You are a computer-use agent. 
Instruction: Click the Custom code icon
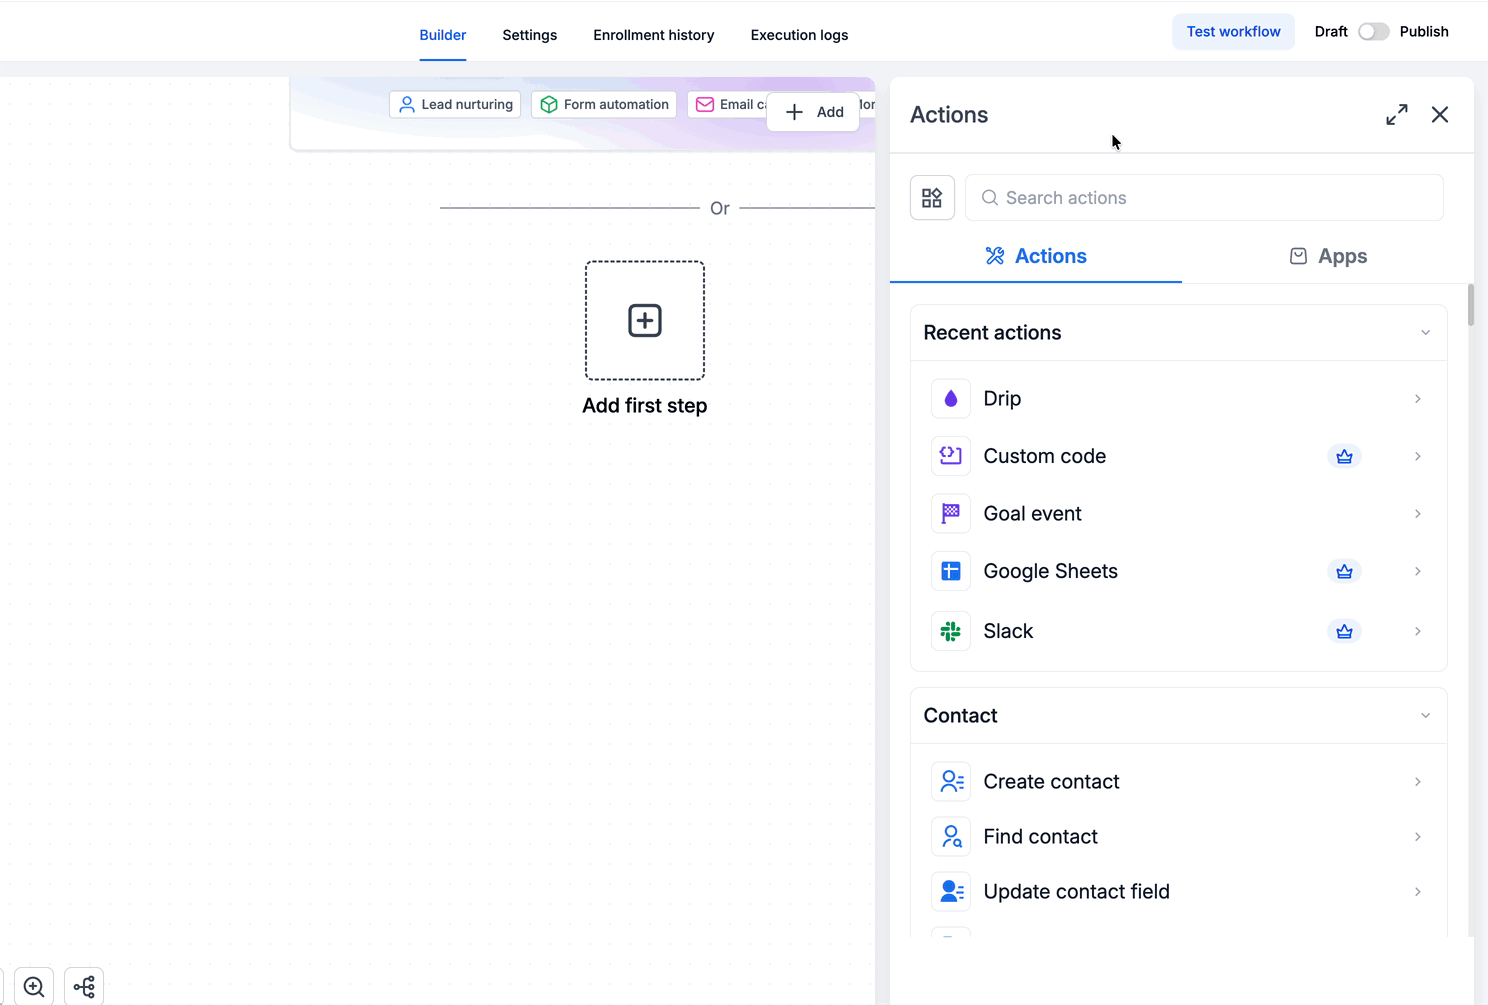951,456
